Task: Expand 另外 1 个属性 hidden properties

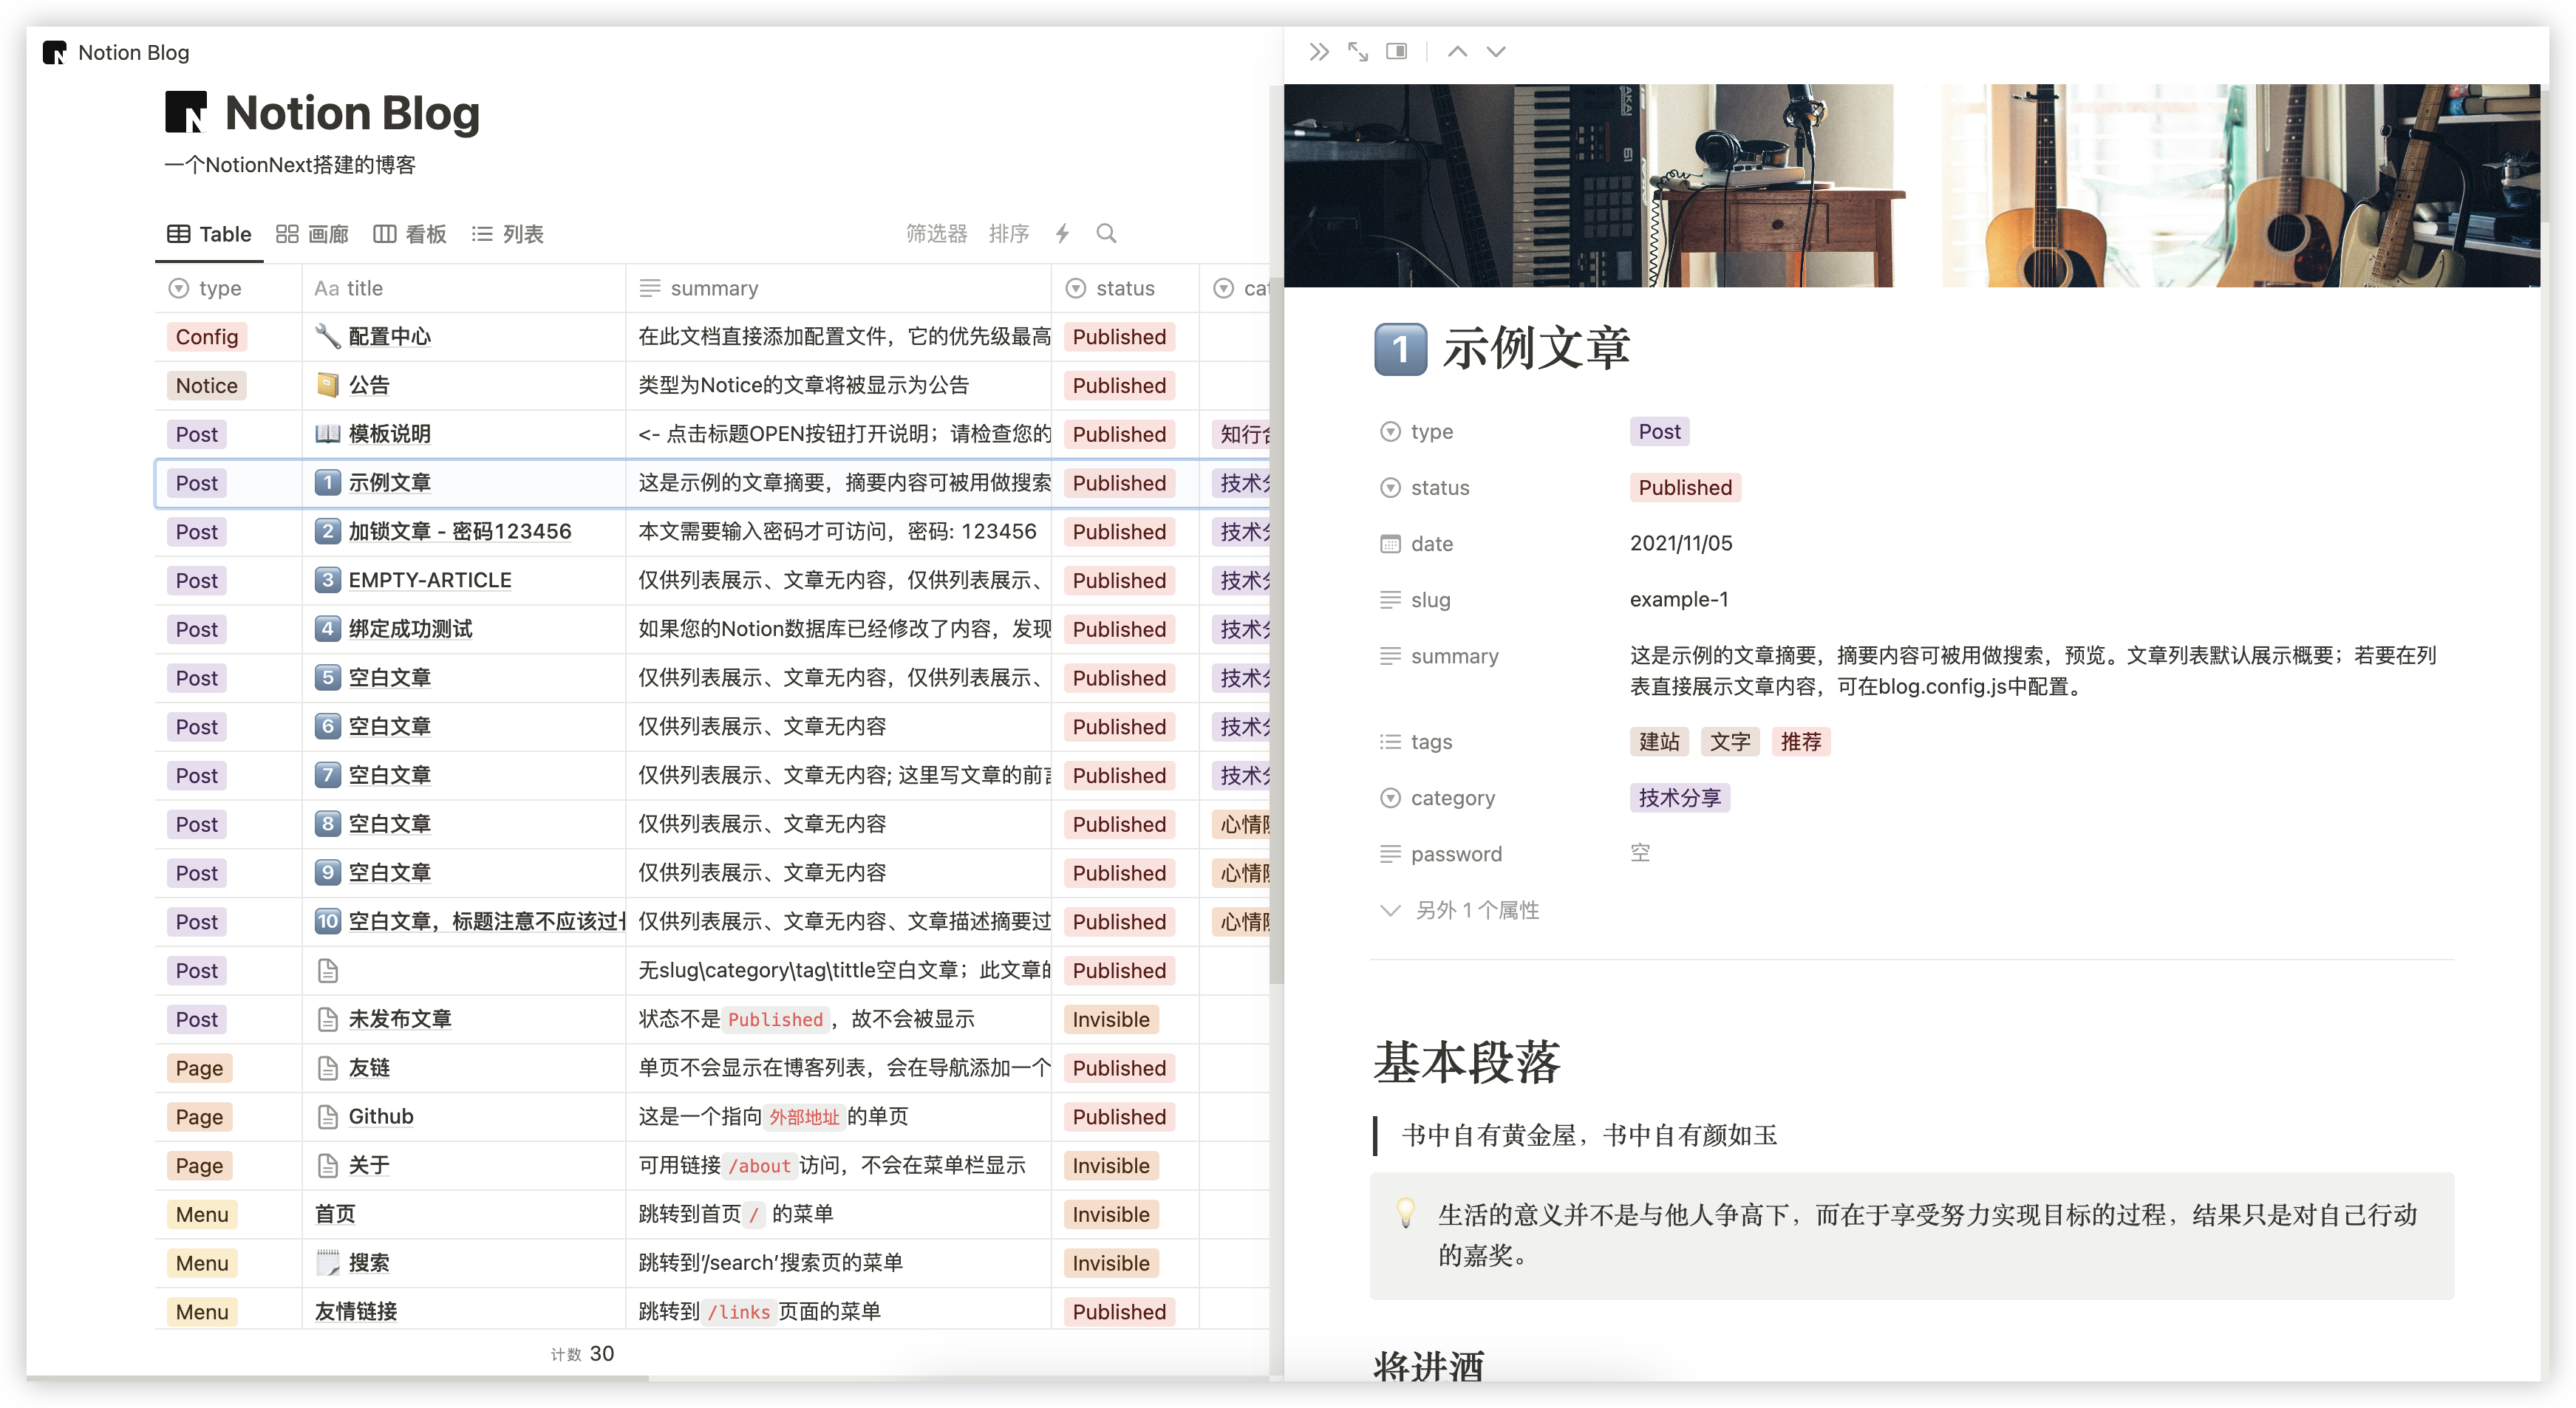Action: click(x=1460, y=910)
